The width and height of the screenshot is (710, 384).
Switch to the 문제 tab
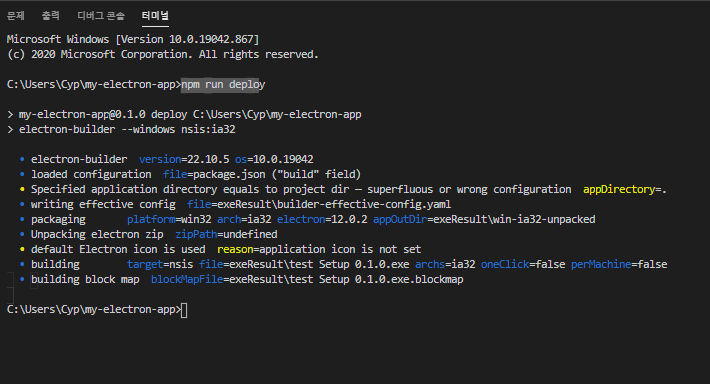click(x=15, y=16)
